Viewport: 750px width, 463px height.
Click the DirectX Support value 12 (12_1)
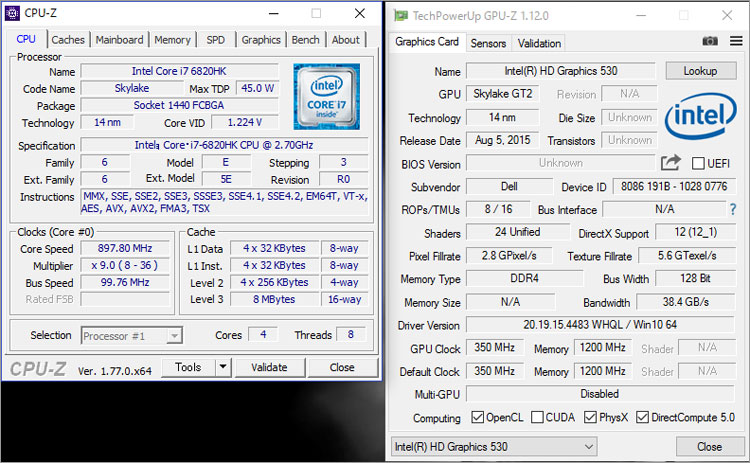tap(695, 232)
